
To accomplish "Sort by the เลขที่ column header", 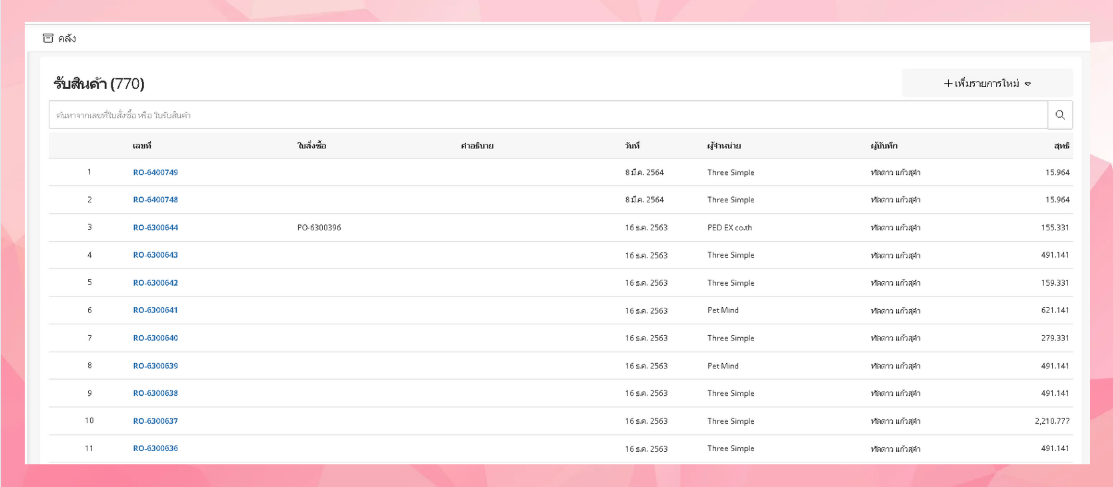I will click(x=142, y=146).
